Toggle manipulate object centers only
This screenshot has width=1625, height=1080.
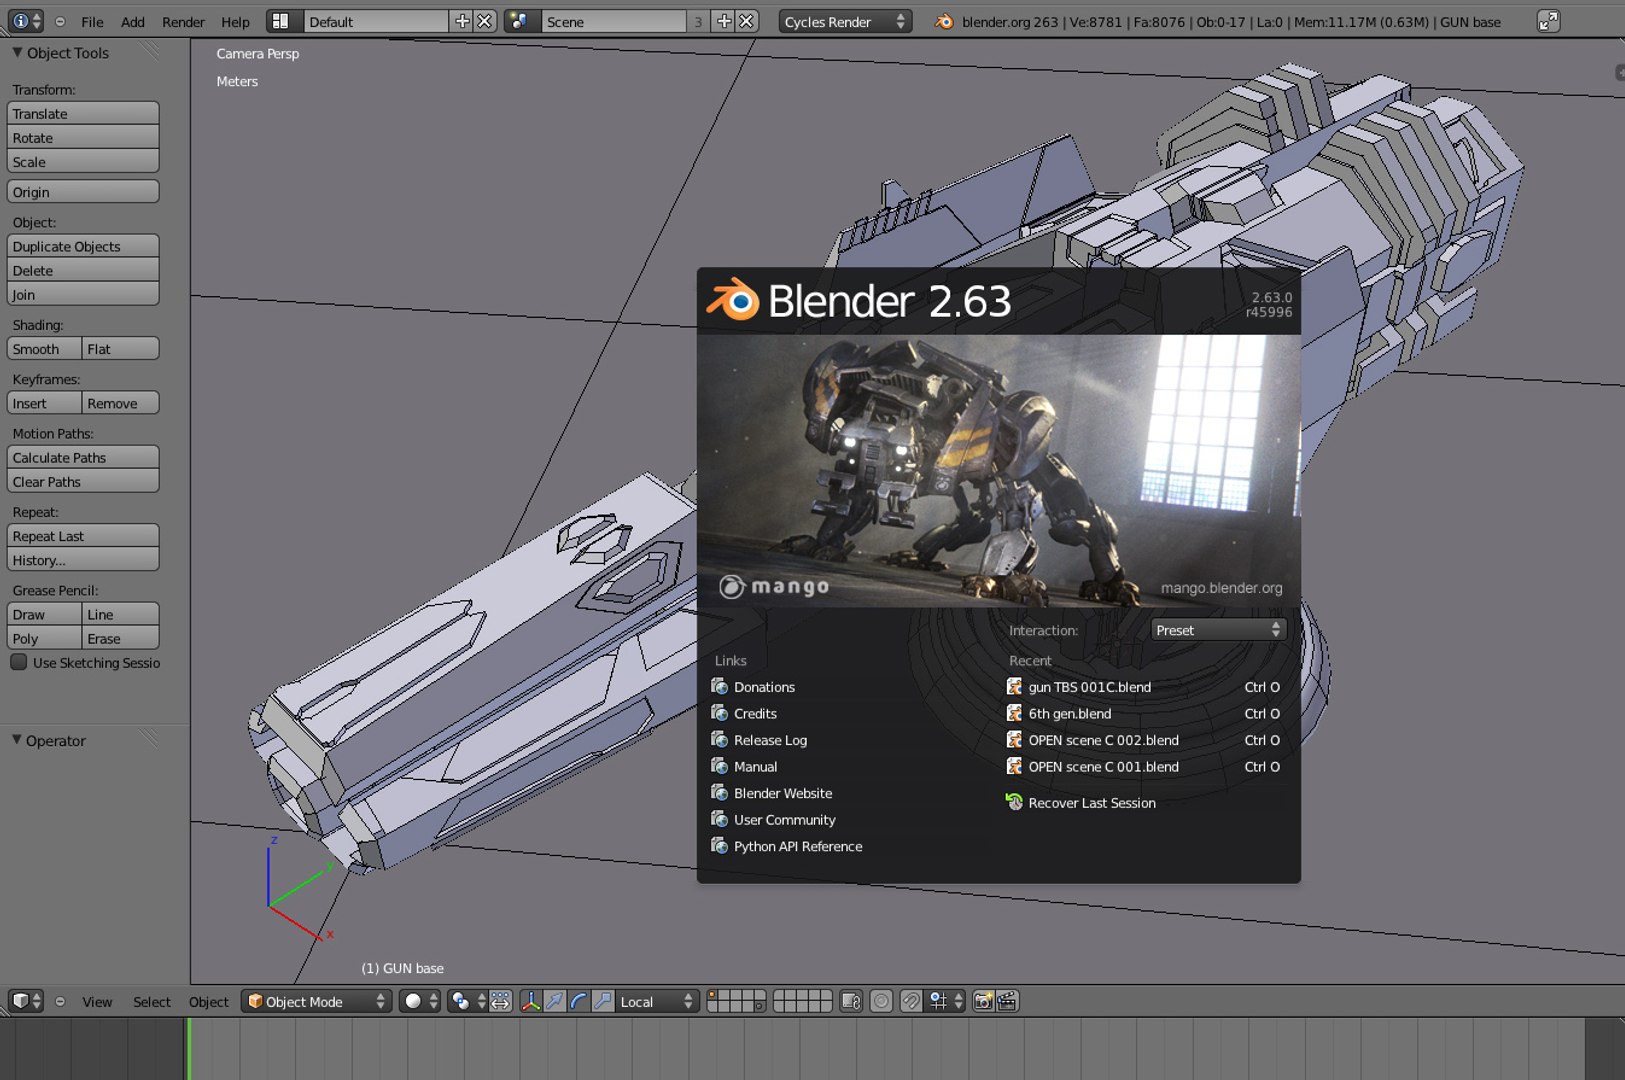click(501, 1001)
